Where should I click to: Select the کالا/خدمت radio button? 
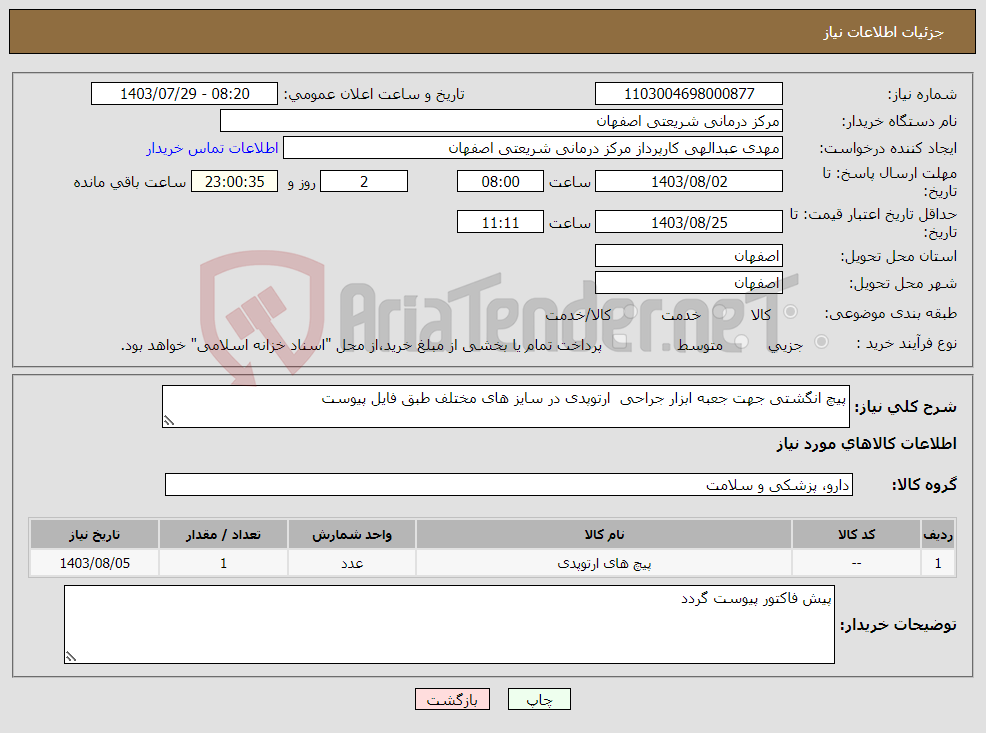tap(629, 312)
